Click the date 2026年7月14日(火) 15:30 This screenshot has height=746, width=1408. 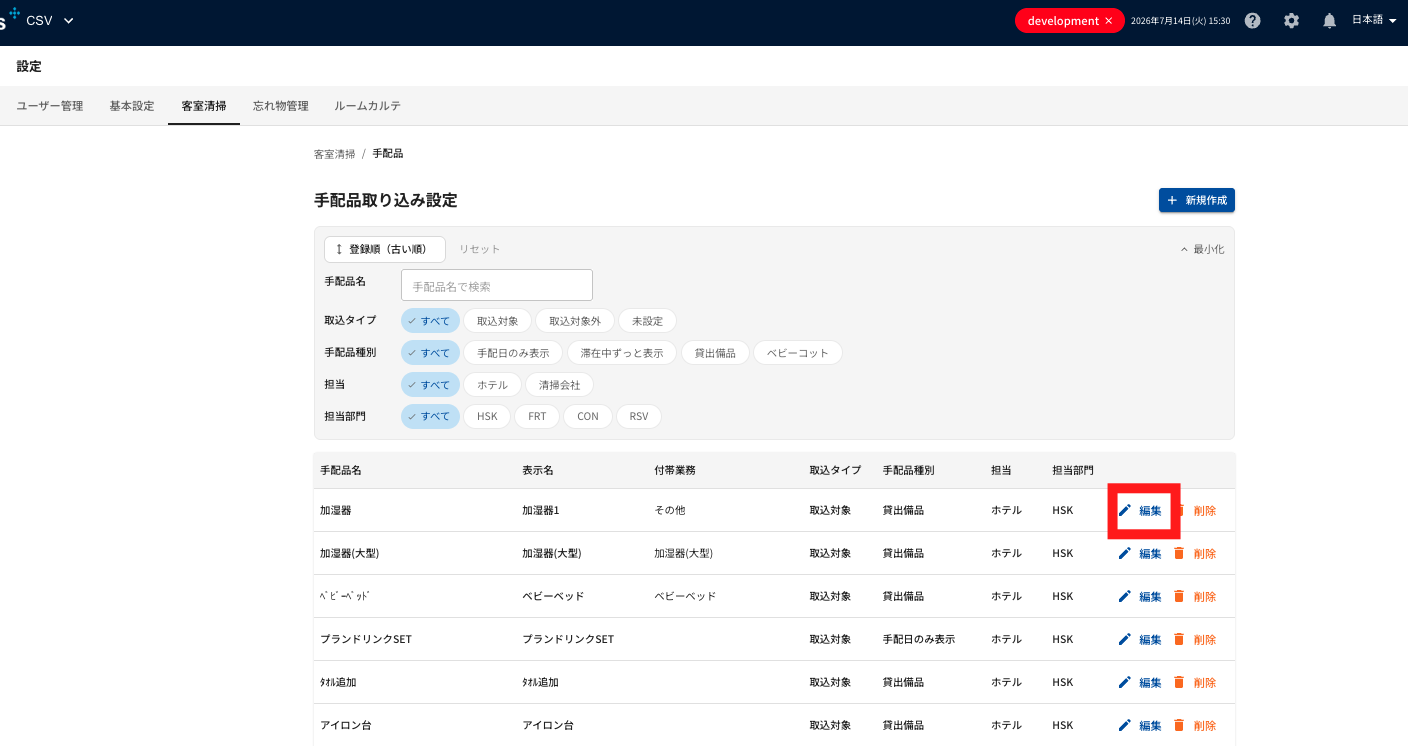tap(1180, 21)
